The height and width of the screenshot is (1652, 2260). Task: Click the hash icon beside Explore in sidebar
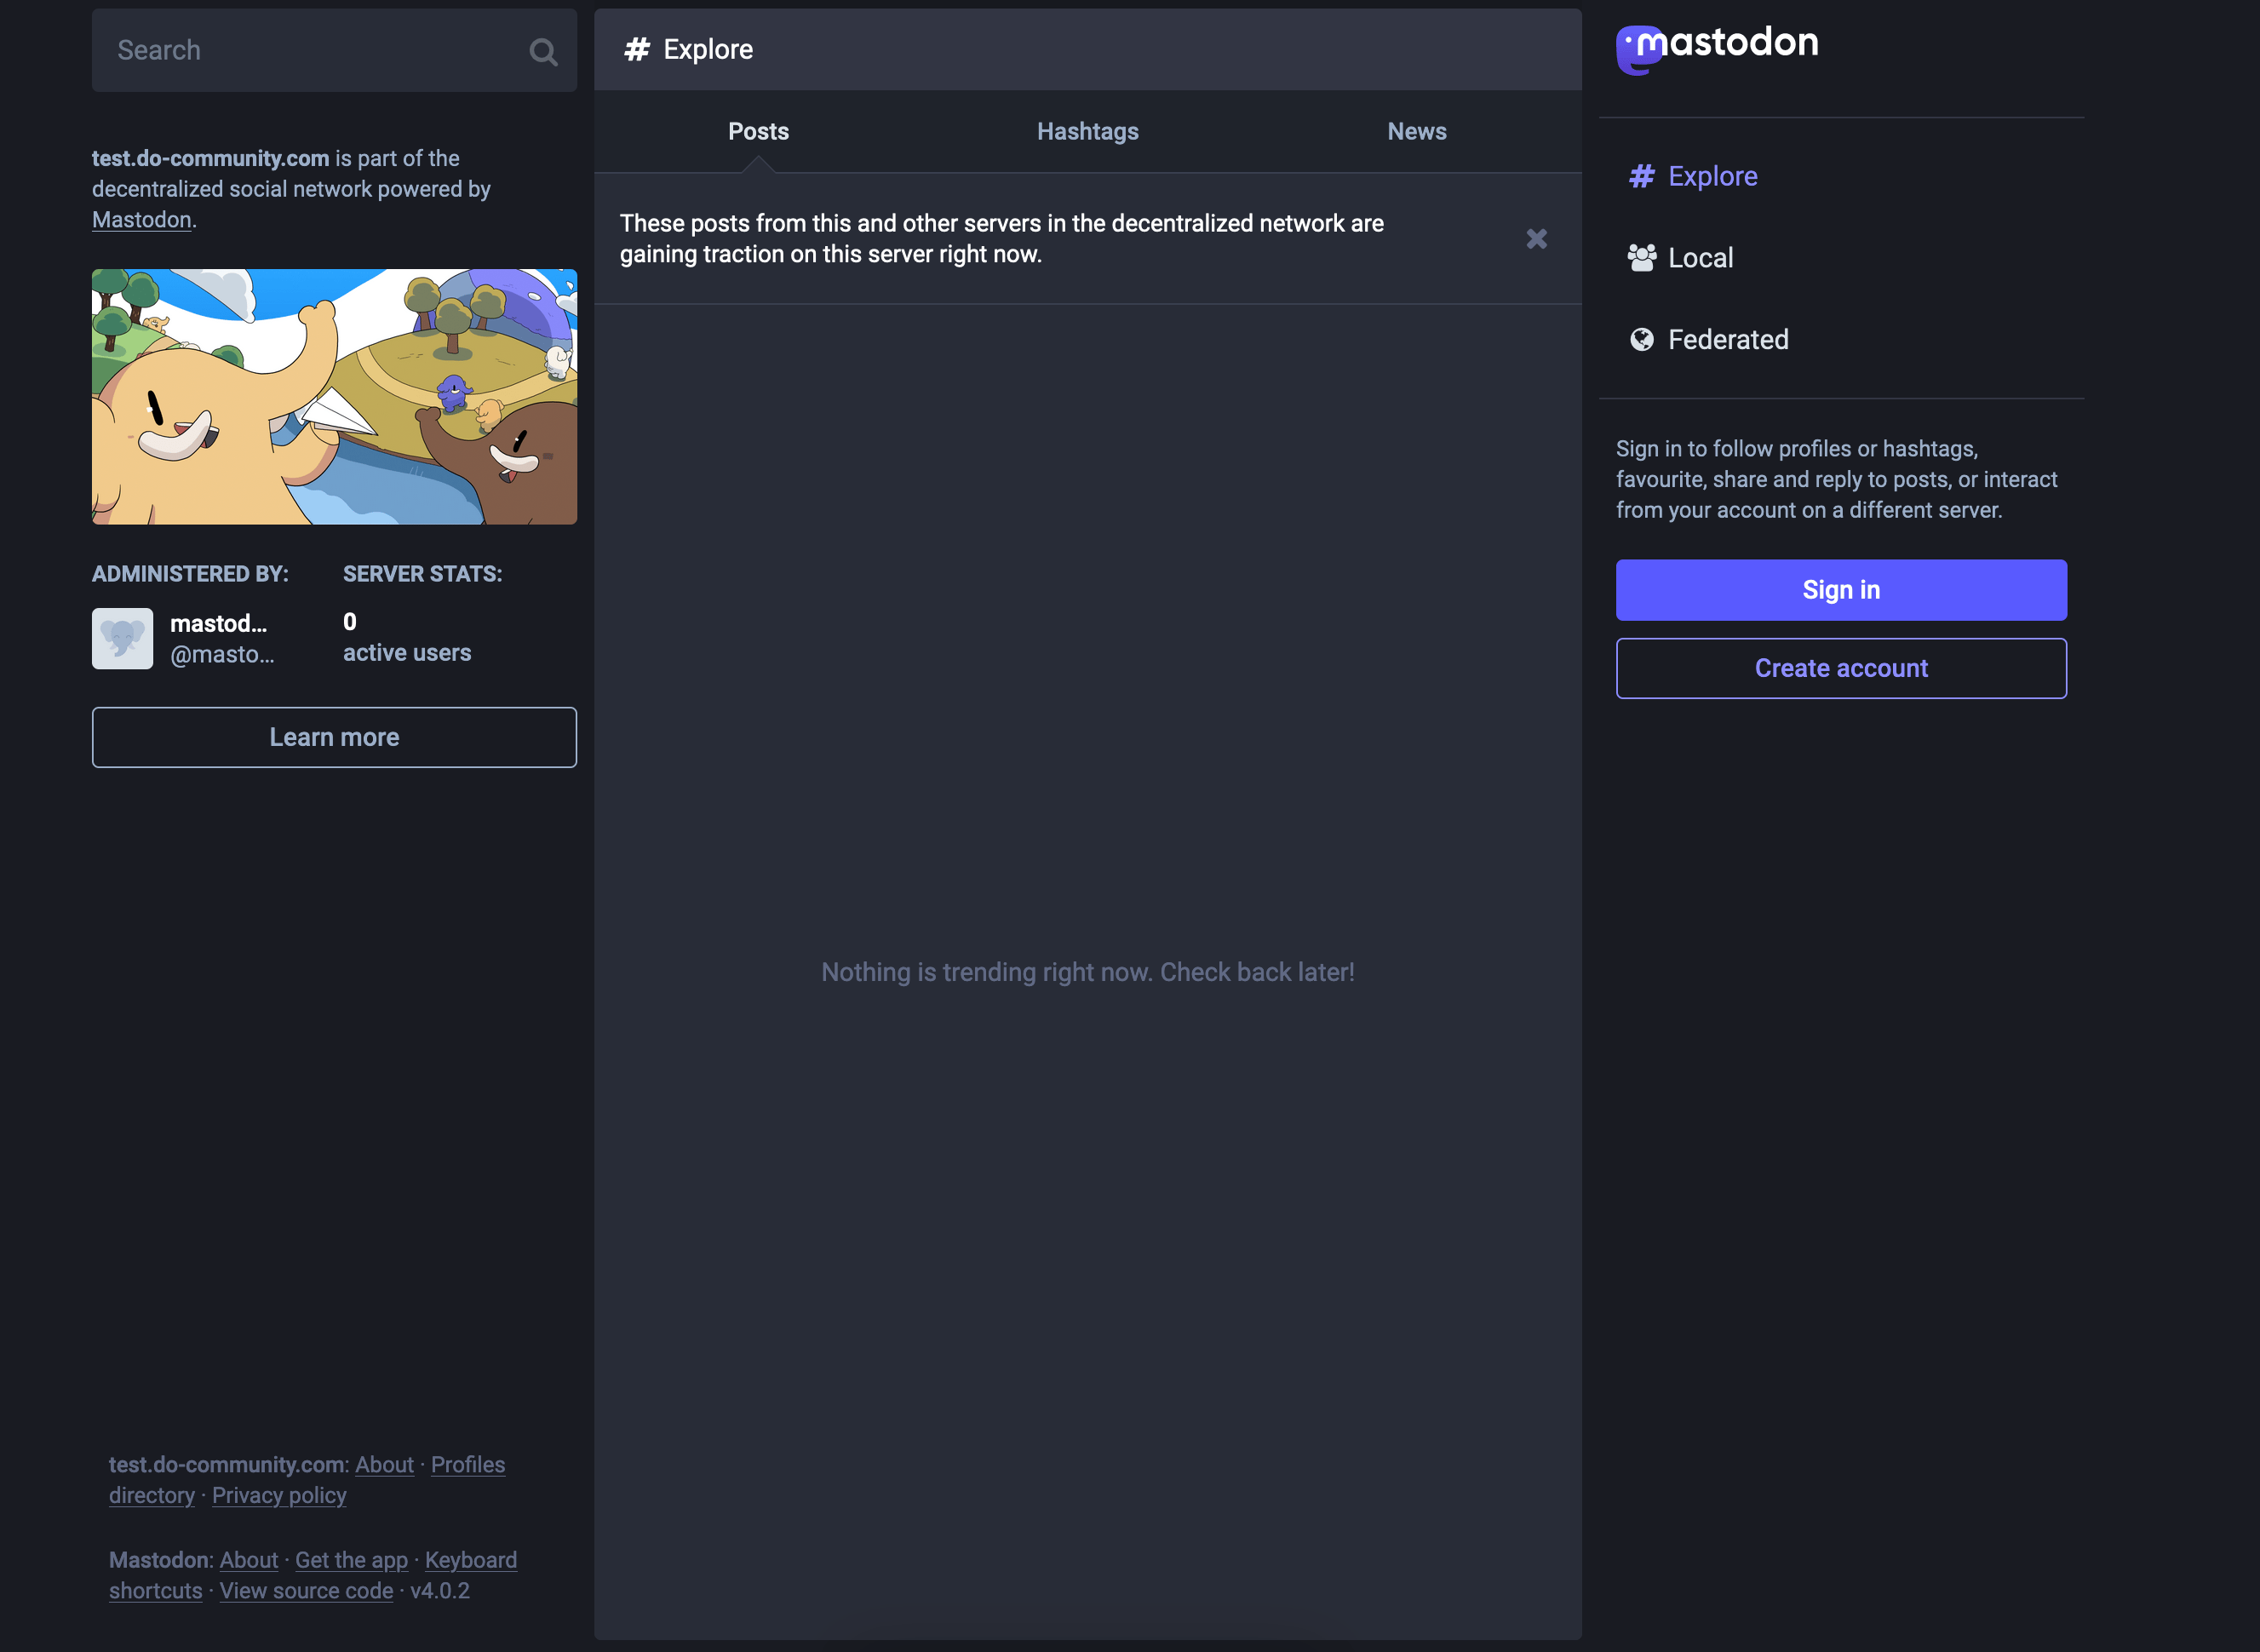pyautogui.click(x=1641, y=177)
